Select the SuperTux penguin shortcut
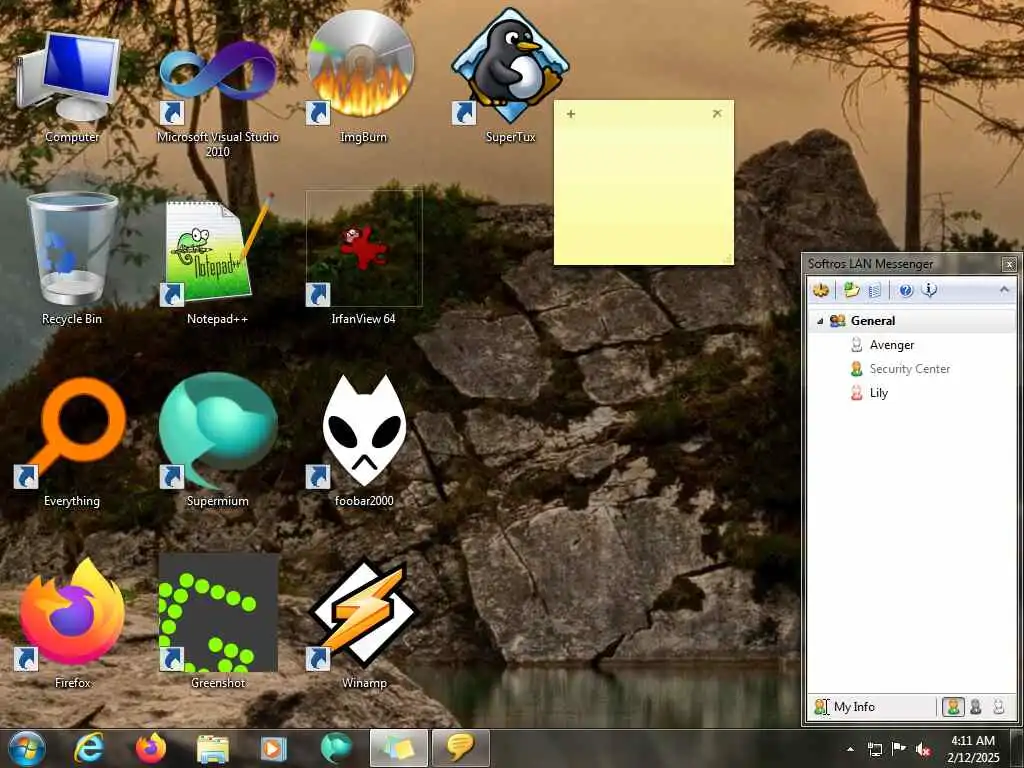 (510, 77)
